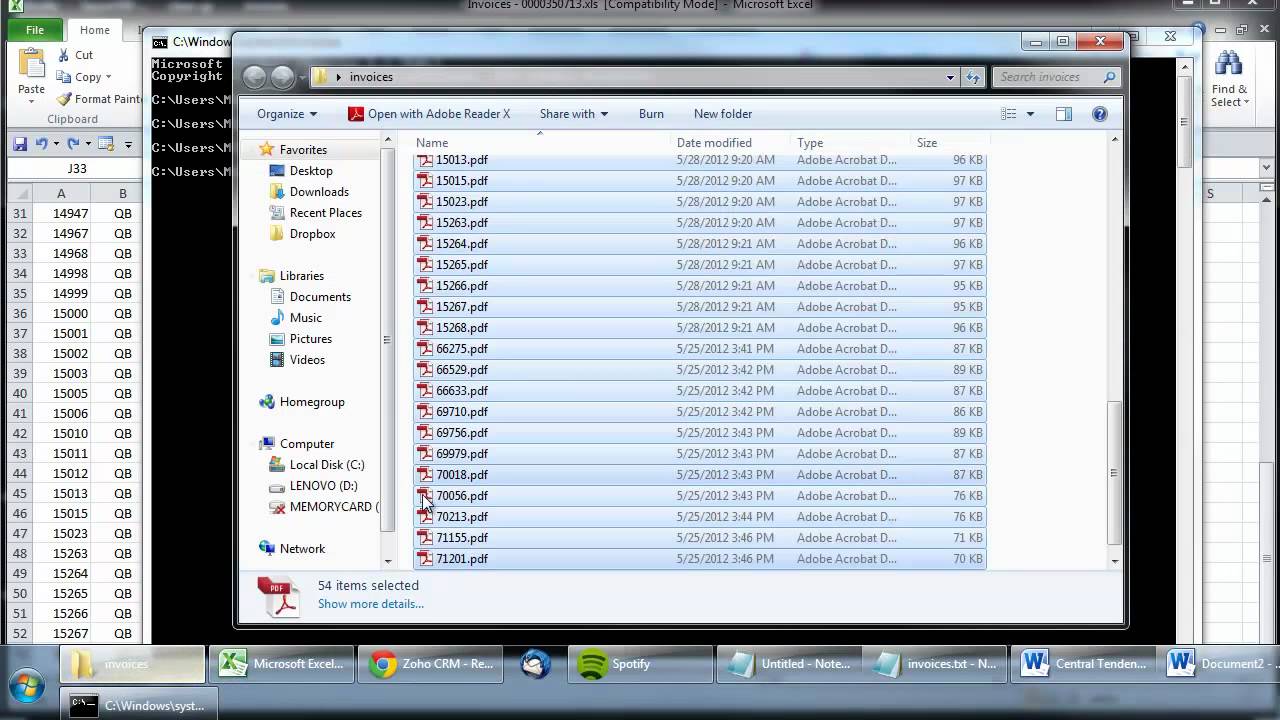
Task: Sort files by the Type column
Action: [810, 143]
